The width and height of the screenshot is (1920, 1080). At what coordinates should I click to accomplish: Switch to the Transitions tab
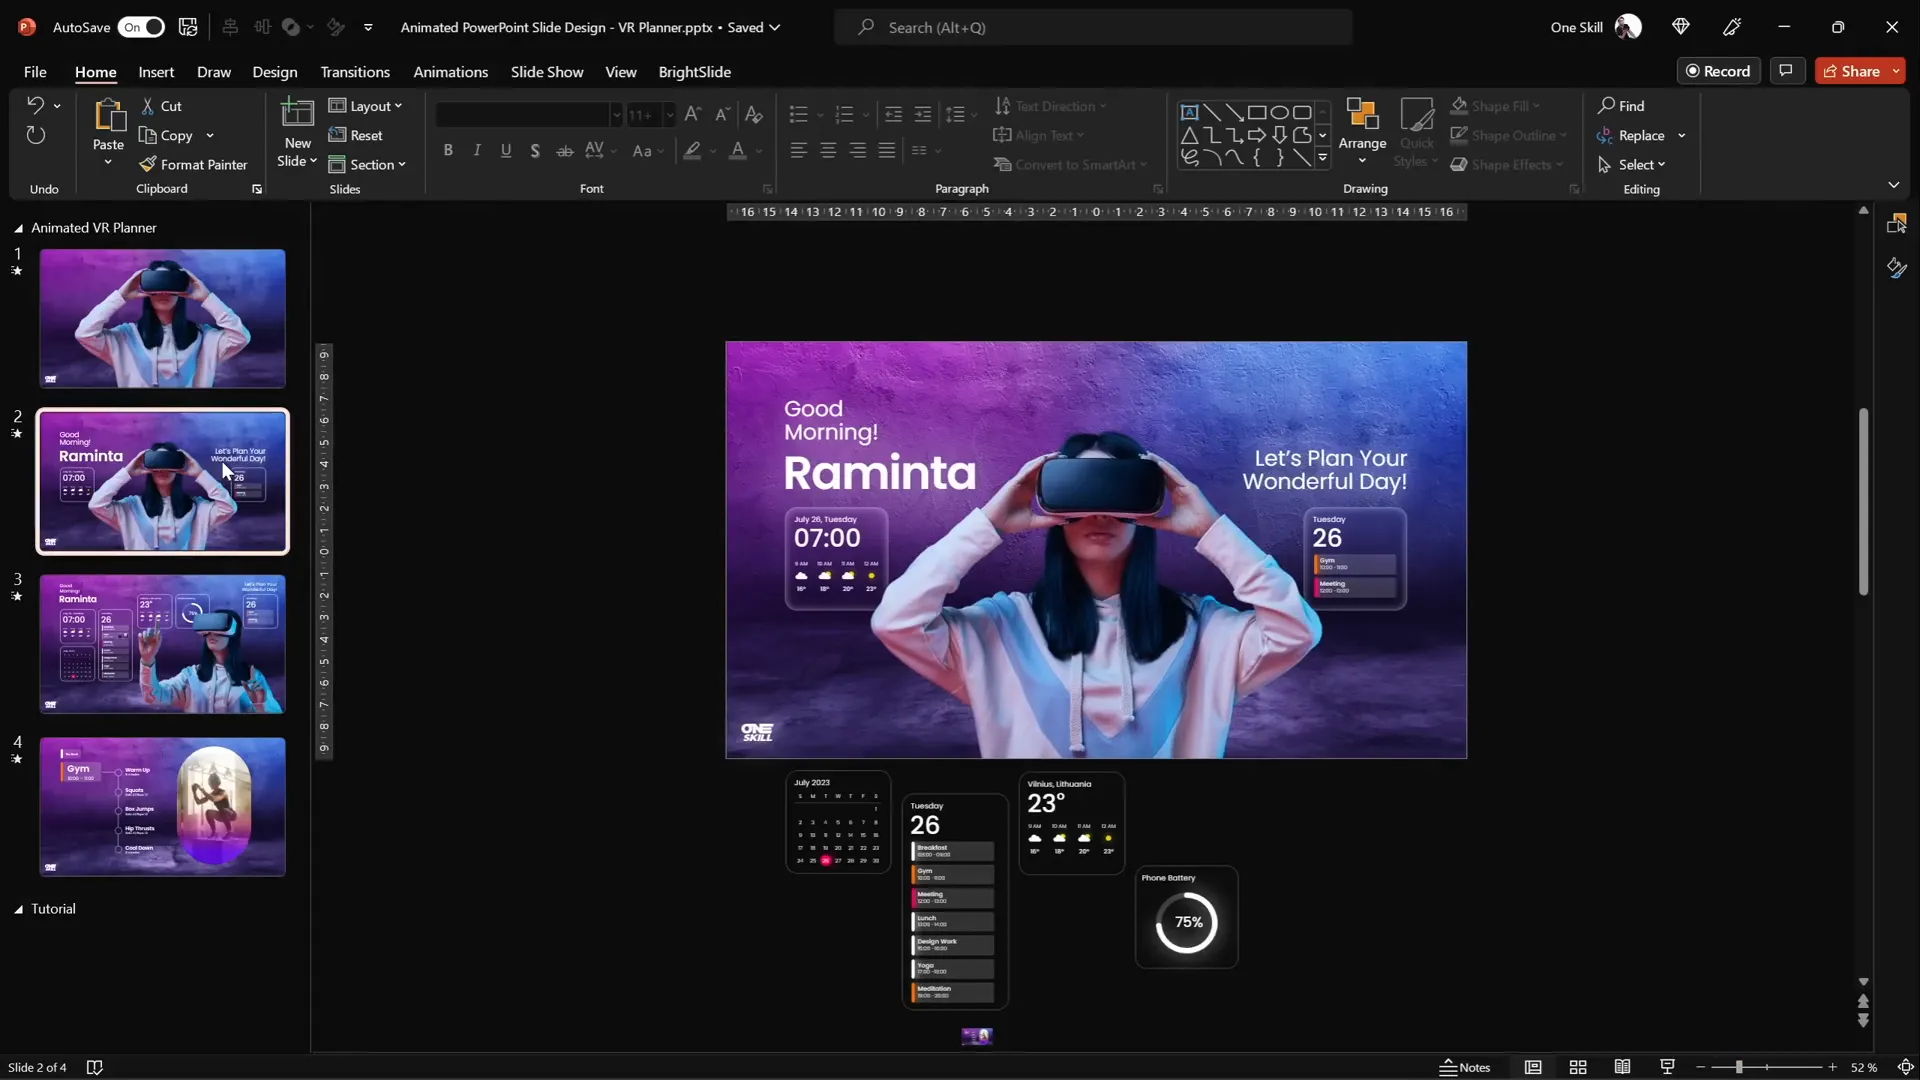[355, 72]
